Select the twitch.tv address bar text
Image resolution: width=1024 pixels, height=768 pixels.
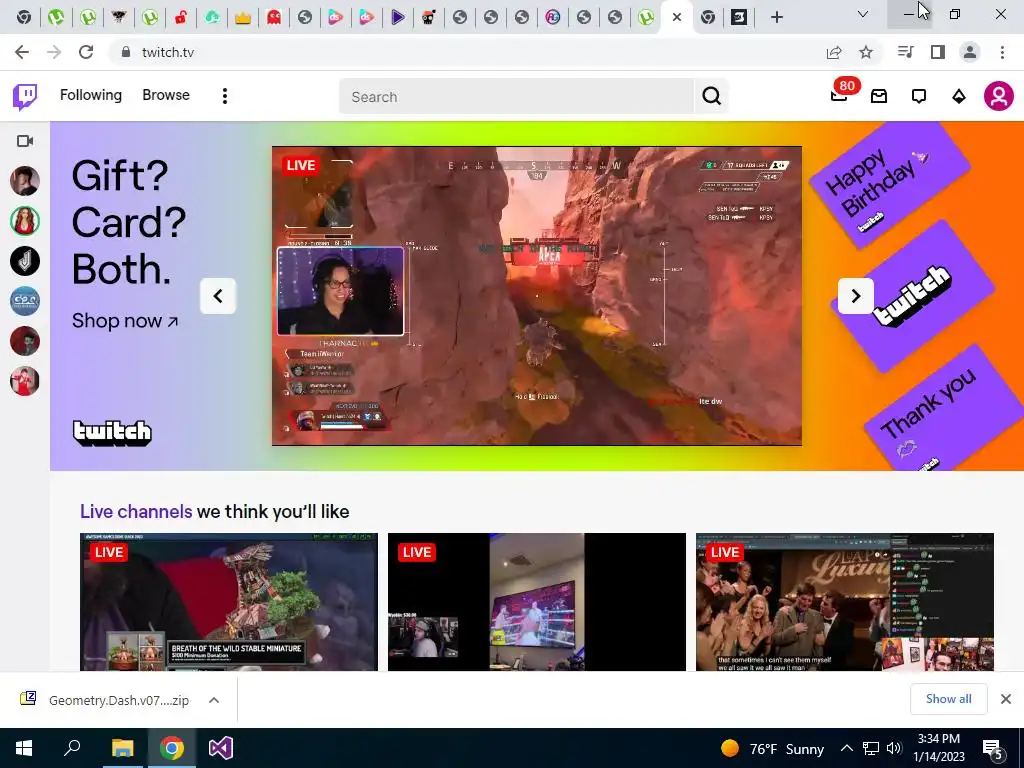pos(168,52)
